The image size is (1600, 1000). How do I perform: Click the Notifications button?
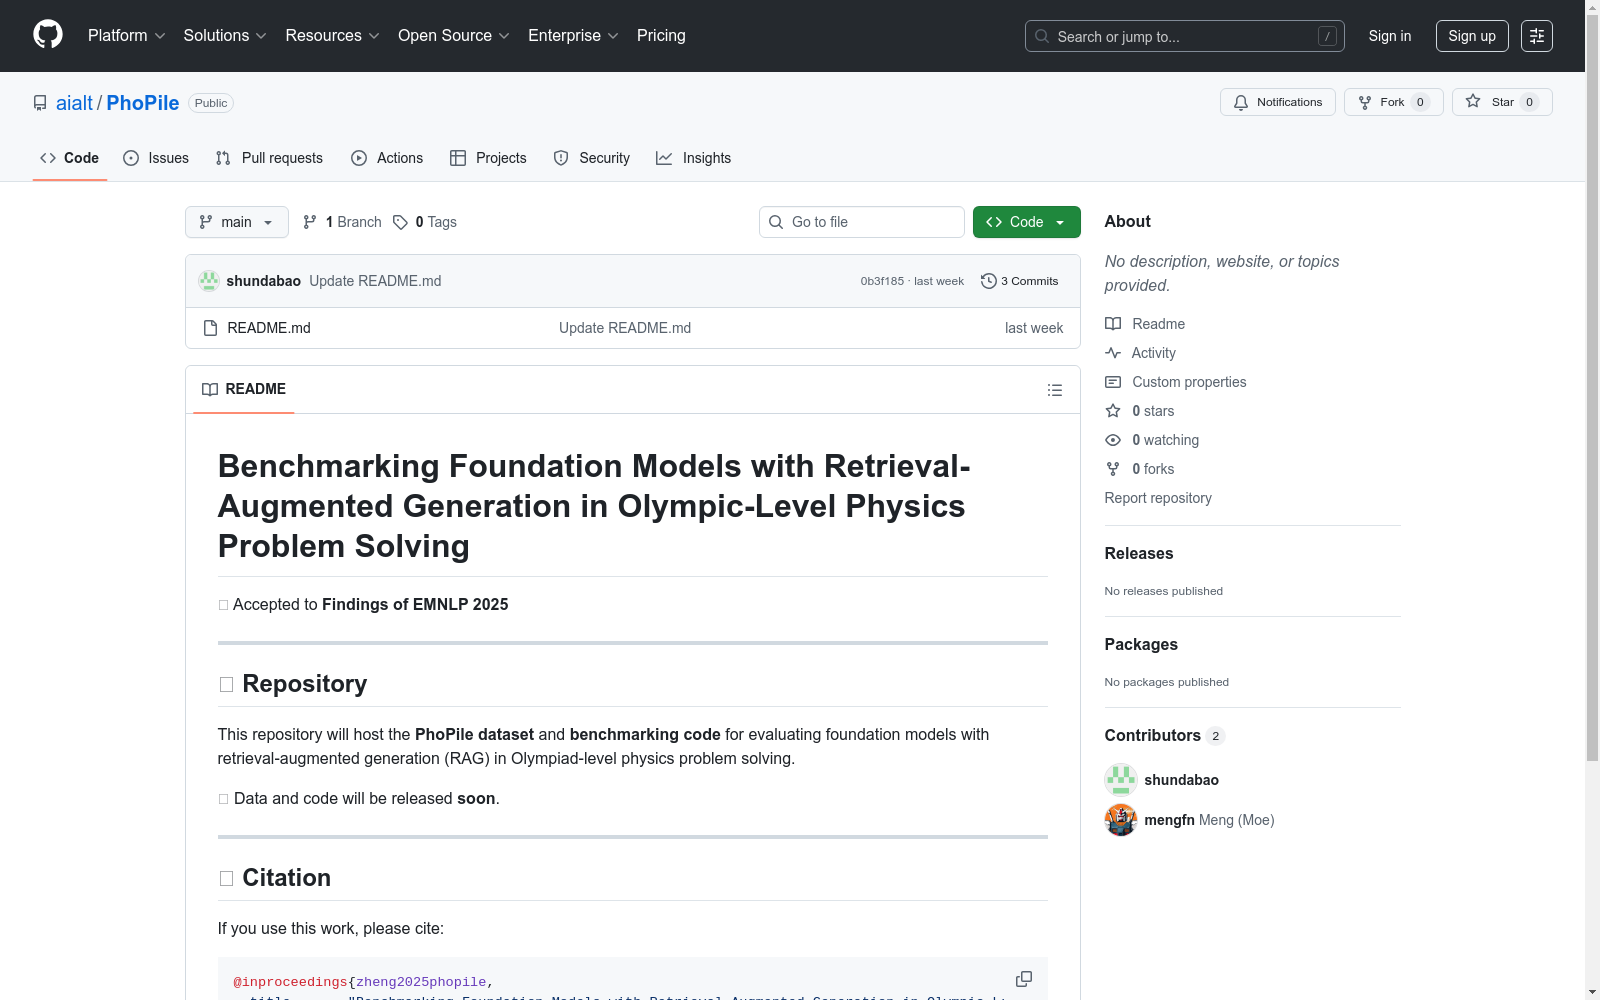point(1278,102)
